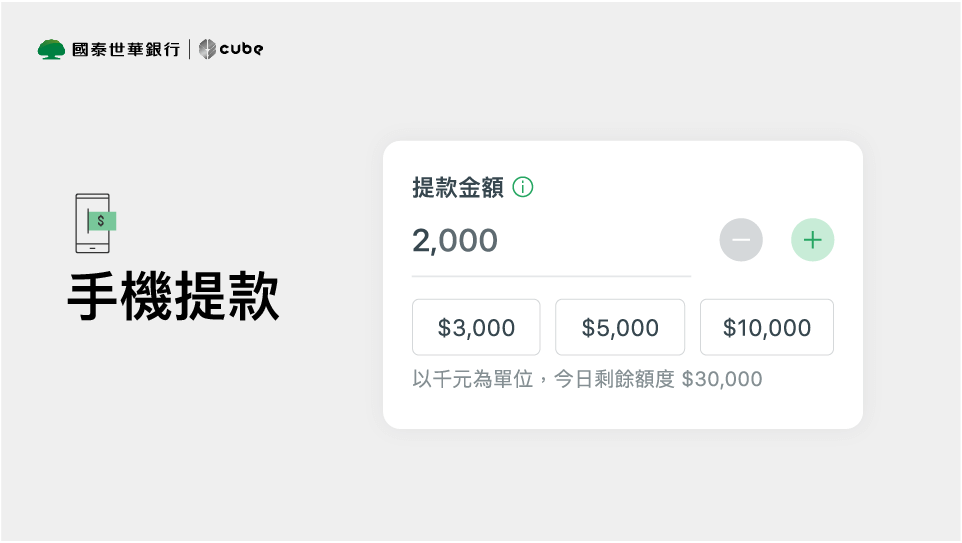Viewport: 962px width, 543px height.
Task: Click the info icon beside 提款金額
Action: [x=523, y=187]
